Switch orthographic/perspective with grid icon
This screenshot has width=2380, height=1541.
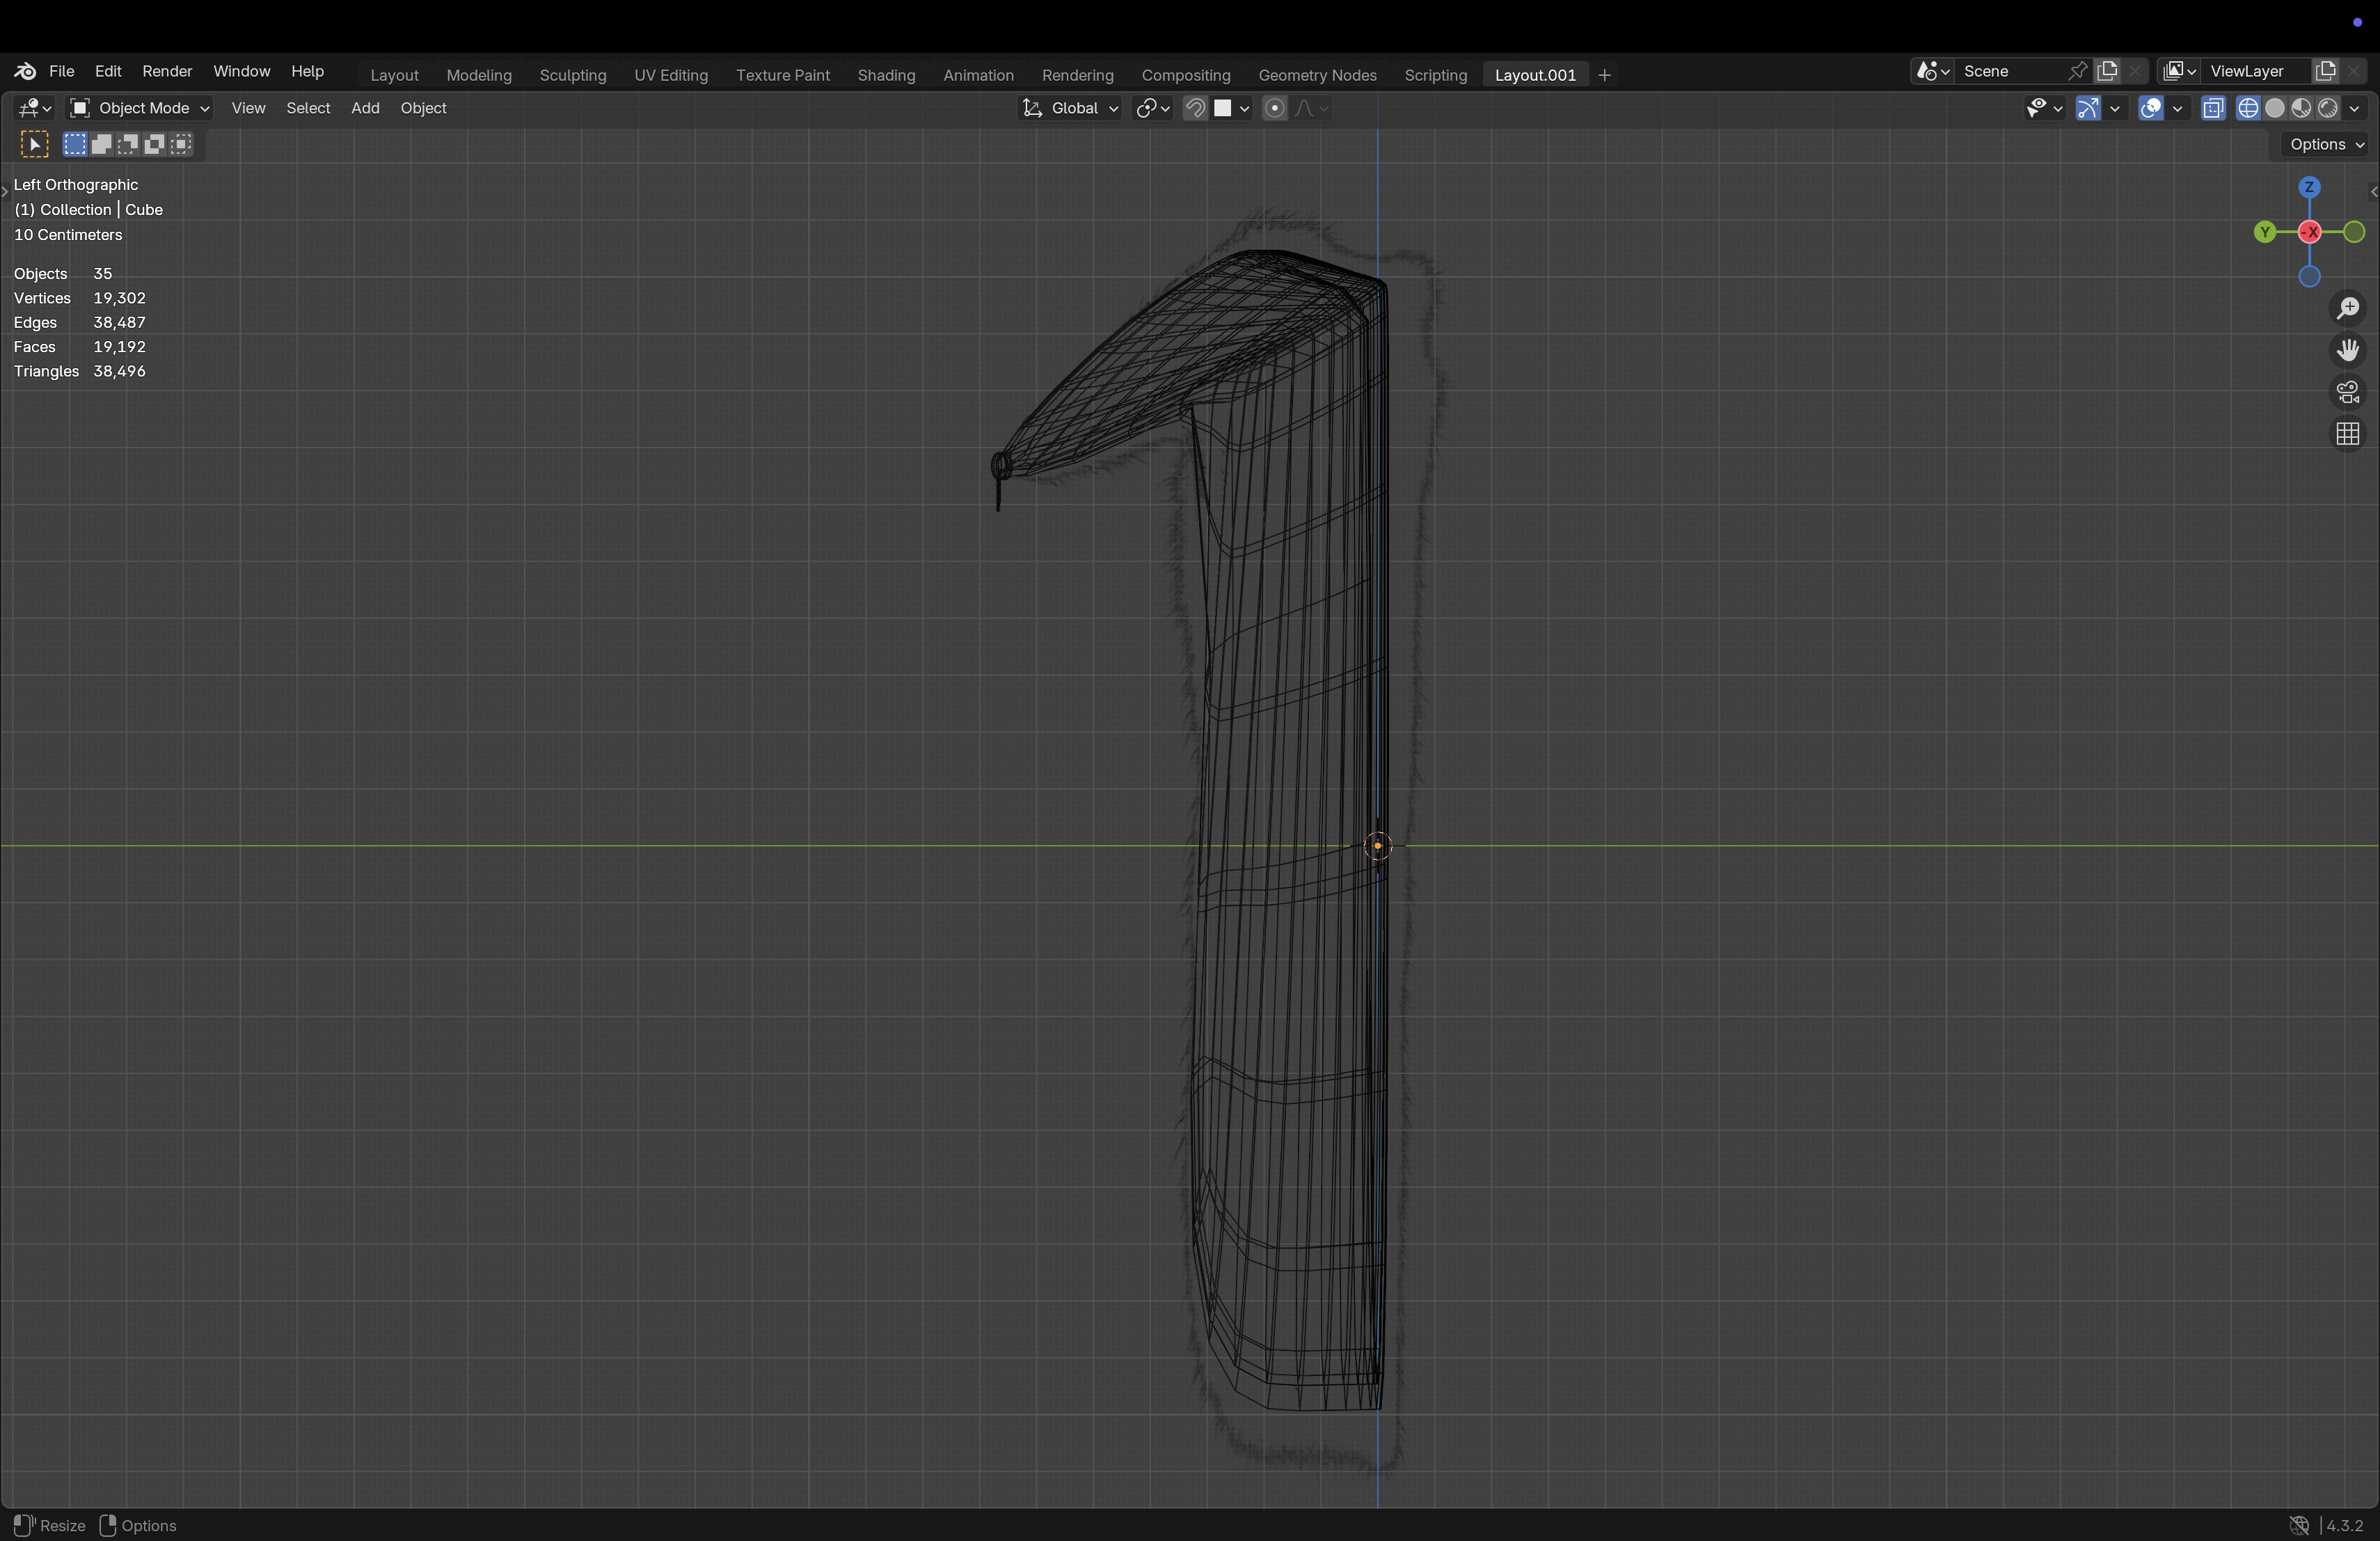[2348, 434]
